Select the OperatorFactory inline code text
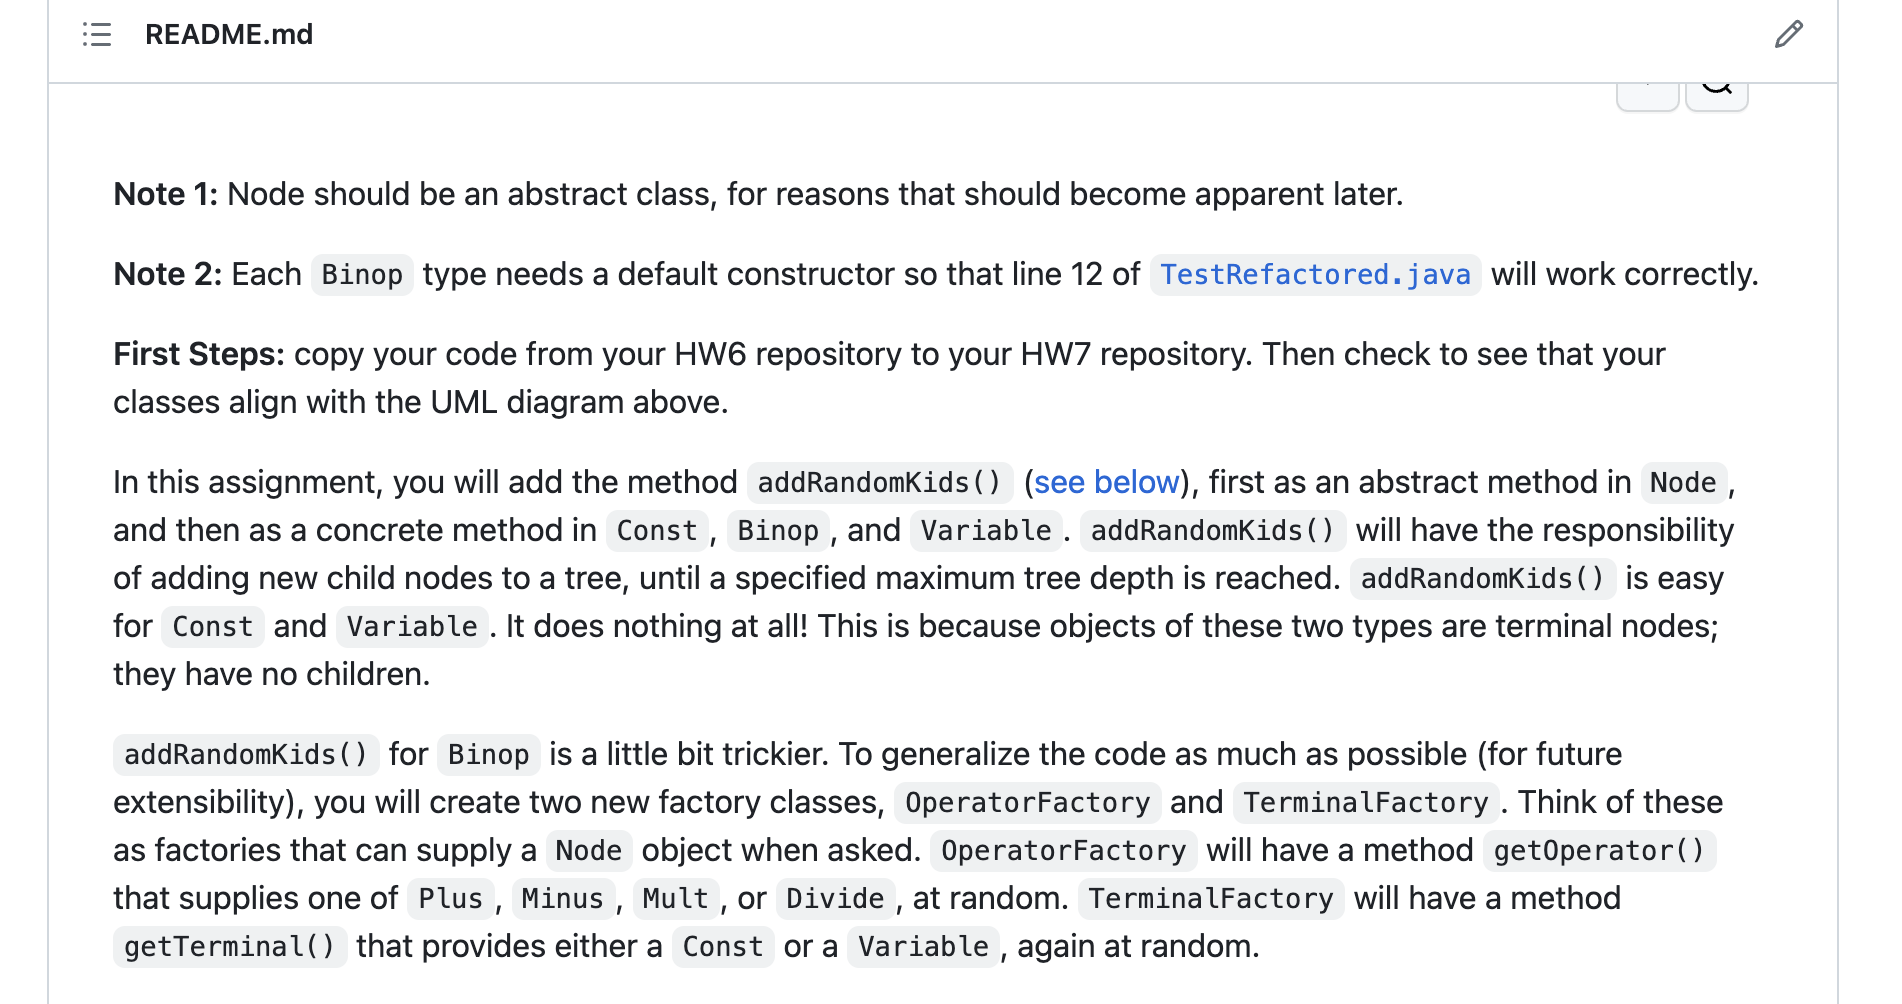 (1026, 802)
